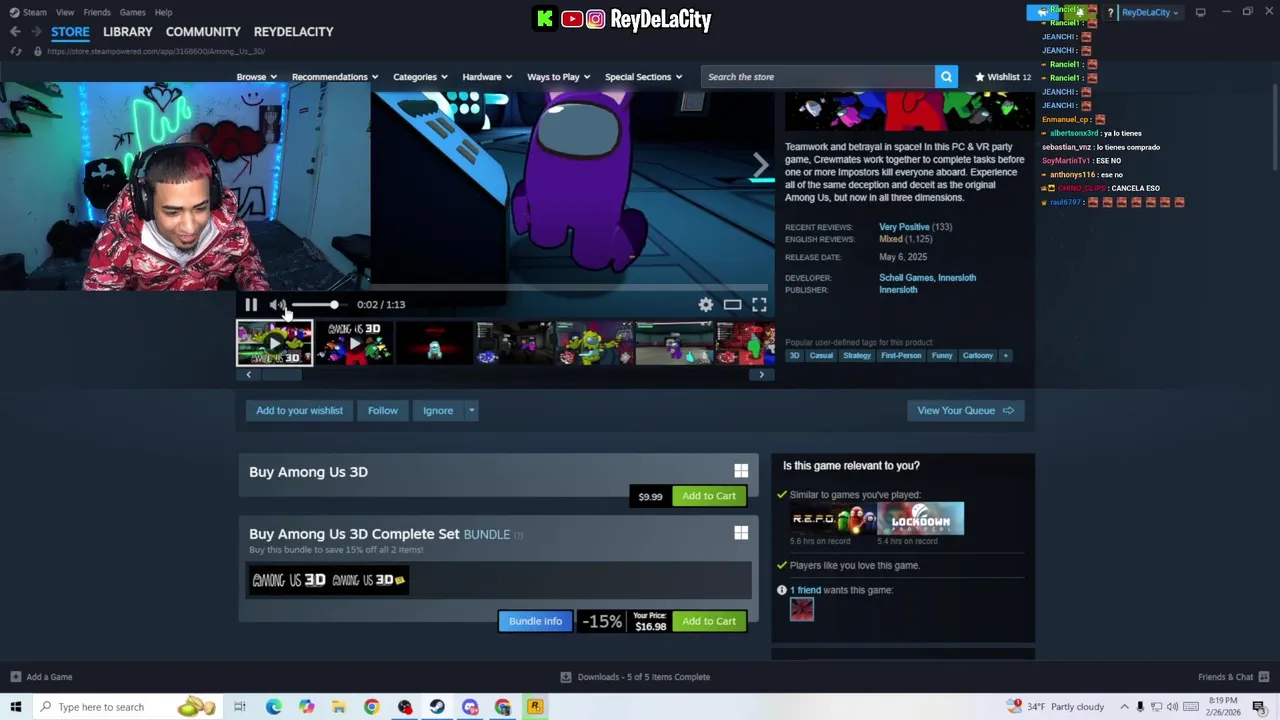Expand the Hardware dropdown
This screenshot has height=720, width=1280.
[x=486, y=77]
